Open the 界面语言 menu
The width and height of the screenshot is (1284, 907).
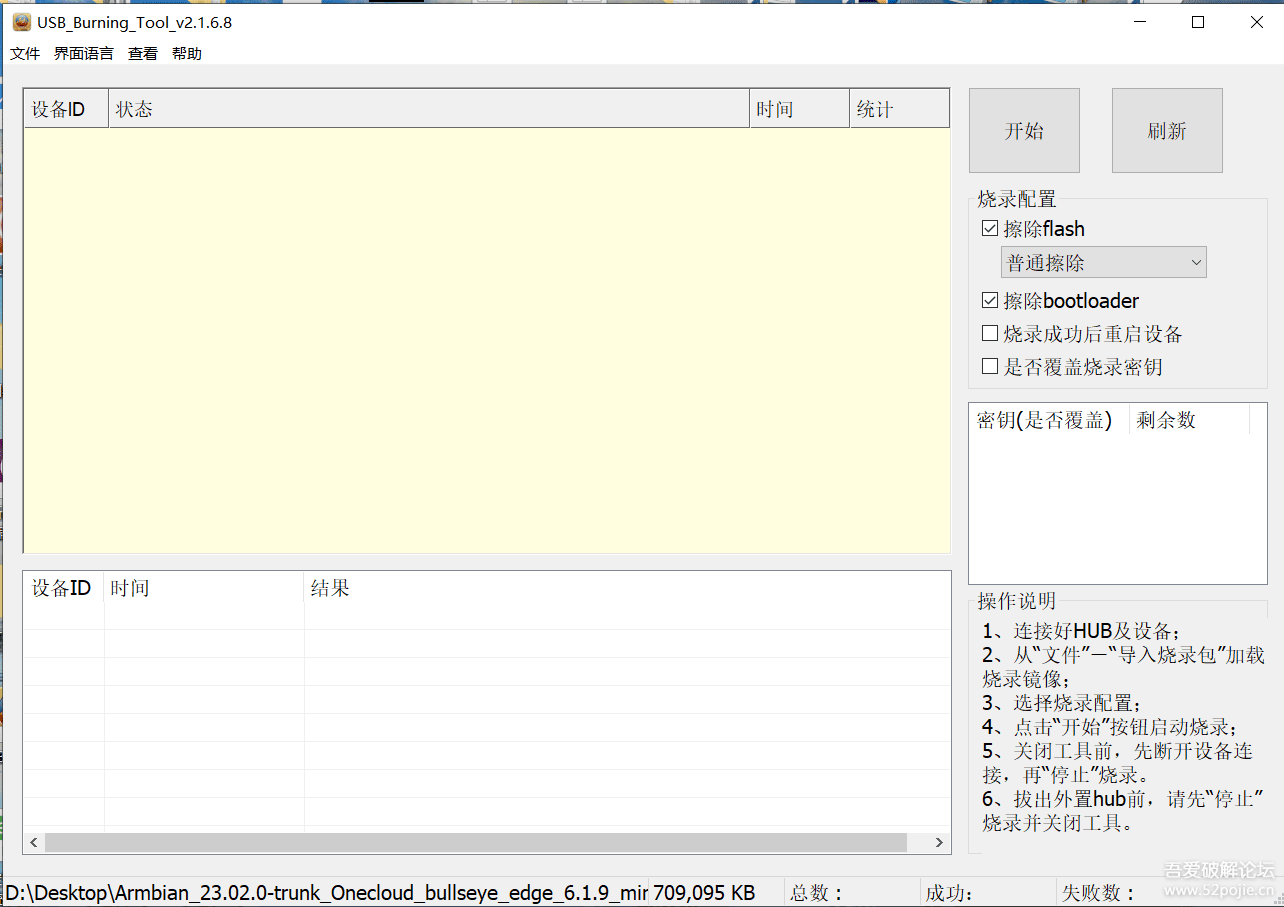point(84,54)
